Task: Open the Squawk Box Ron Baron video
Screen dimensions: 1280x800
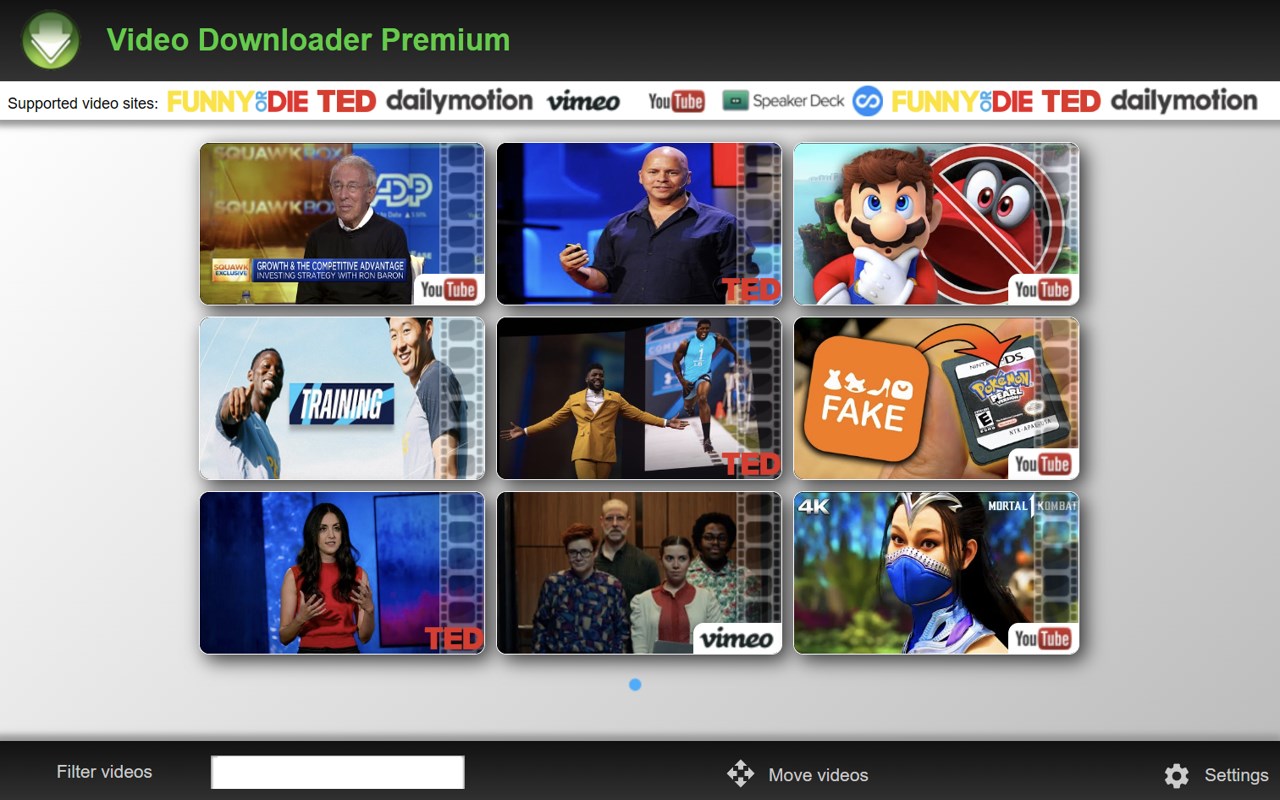Action: point(342,224)
